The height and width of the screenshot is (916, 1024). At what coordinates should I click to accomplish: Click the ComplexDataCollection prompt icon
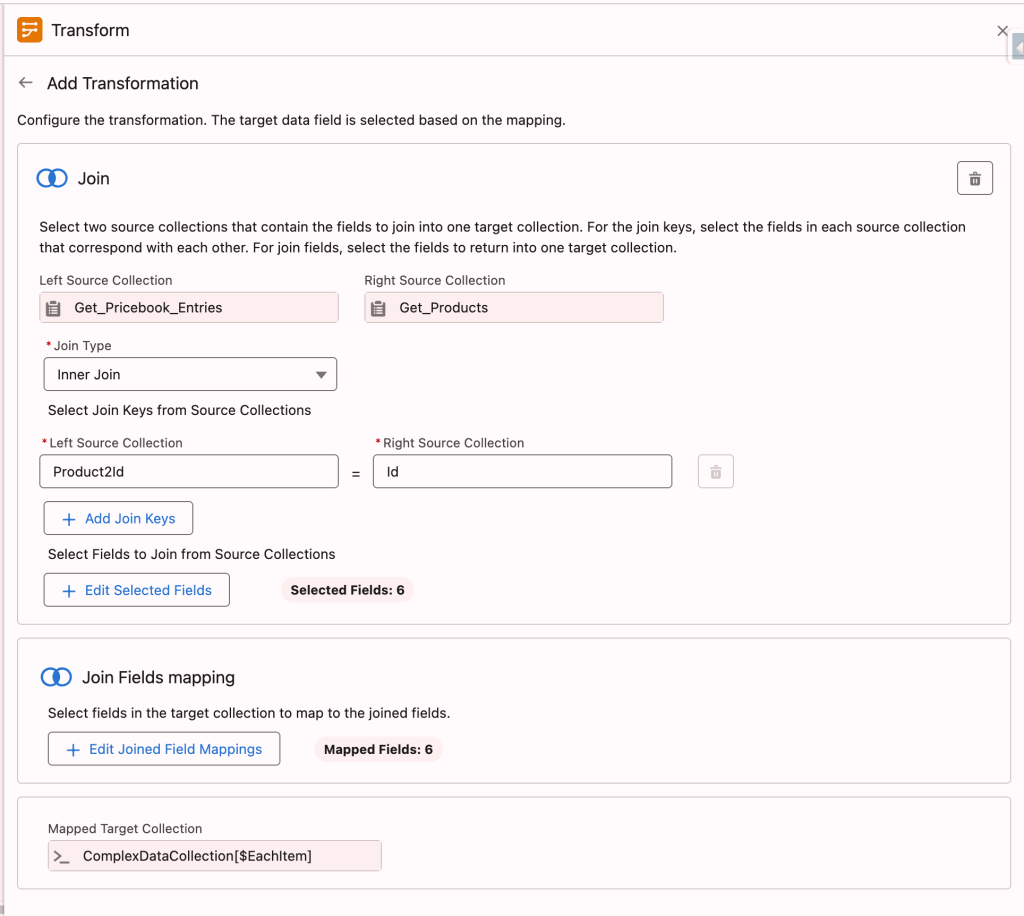tap(61, 857)
